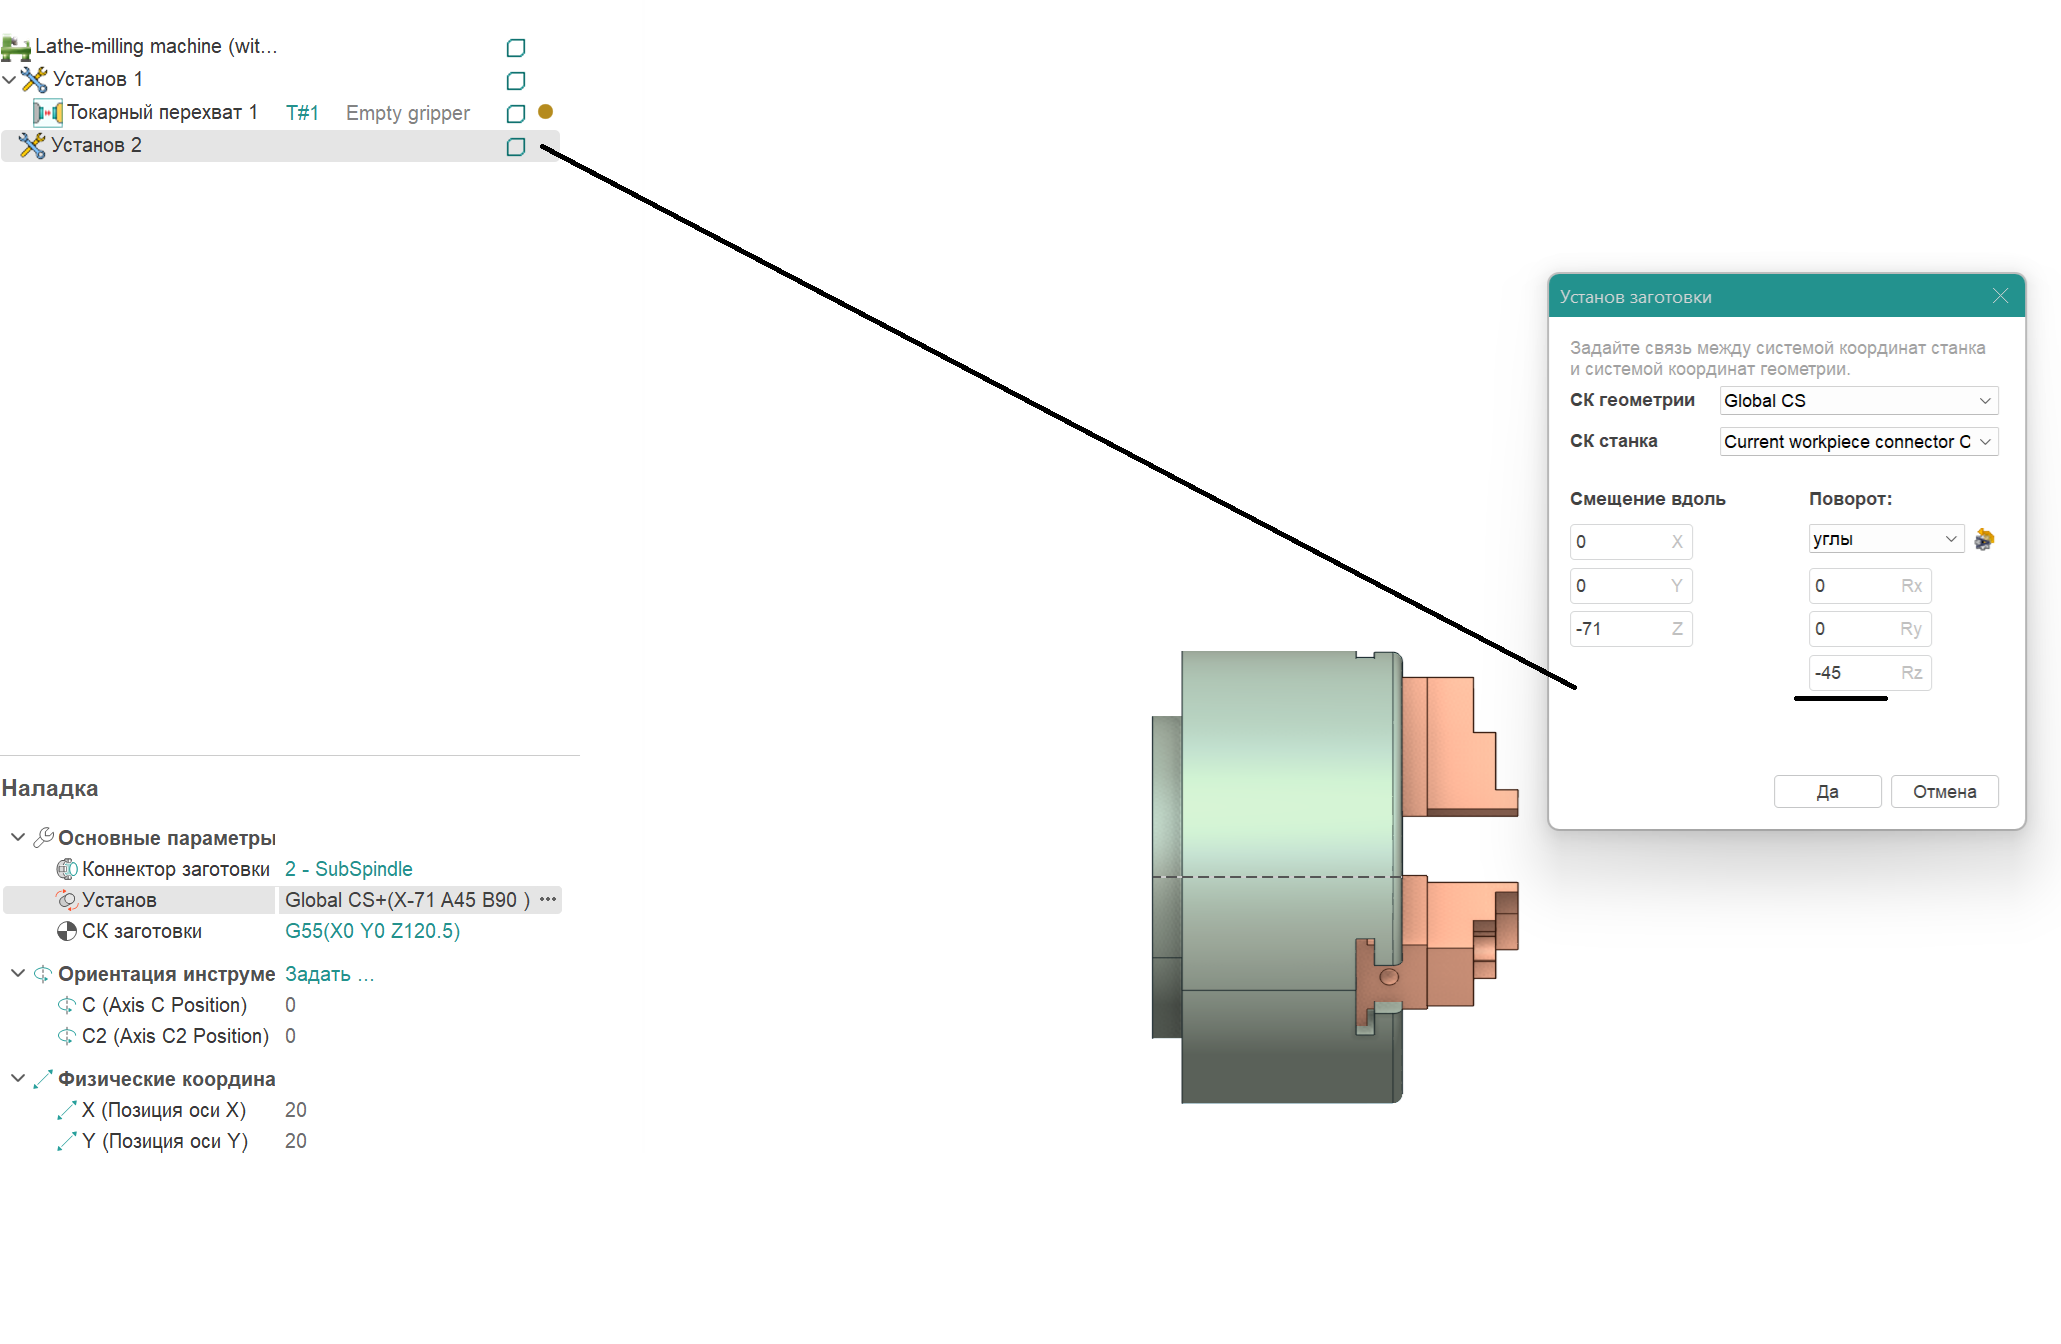Click the Коннектор заготовки icon
The width and height of the screenshot is (2061, 1344).
pos(67,869)
